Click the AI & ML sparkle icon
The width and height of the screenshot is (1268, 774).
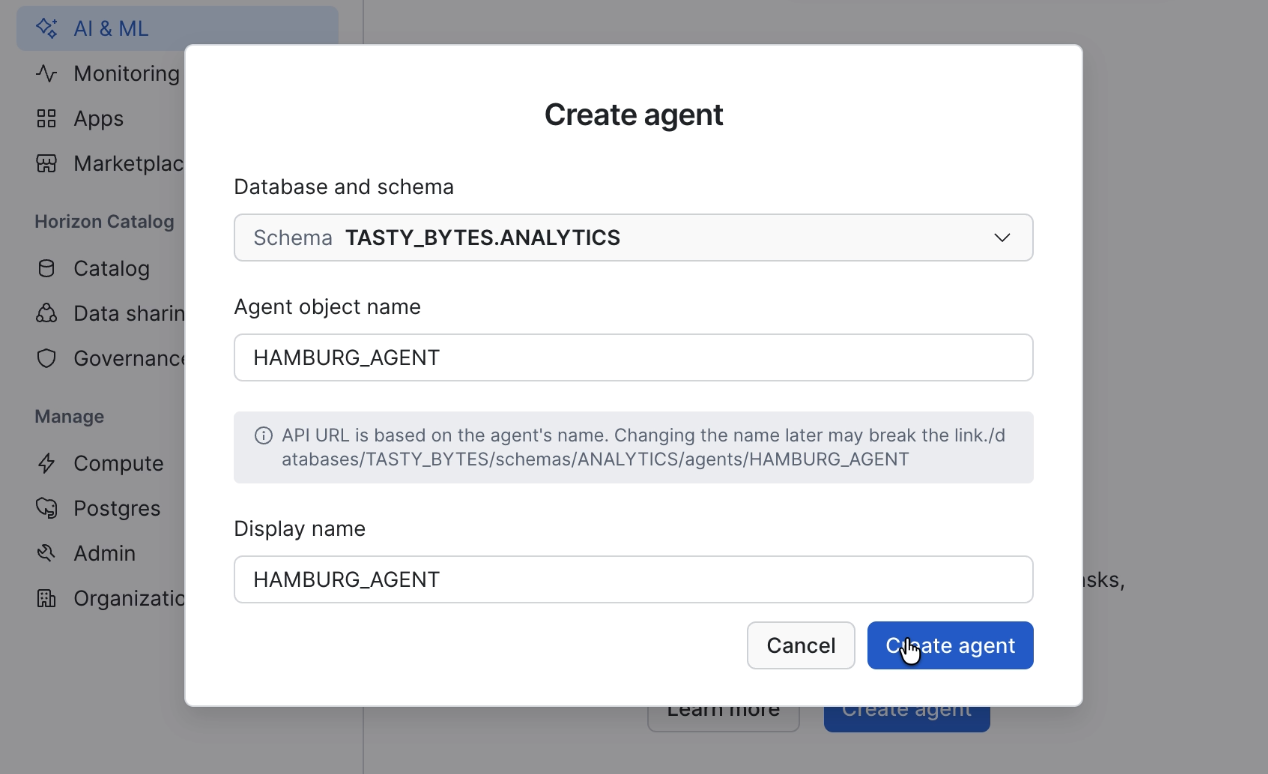46,28
